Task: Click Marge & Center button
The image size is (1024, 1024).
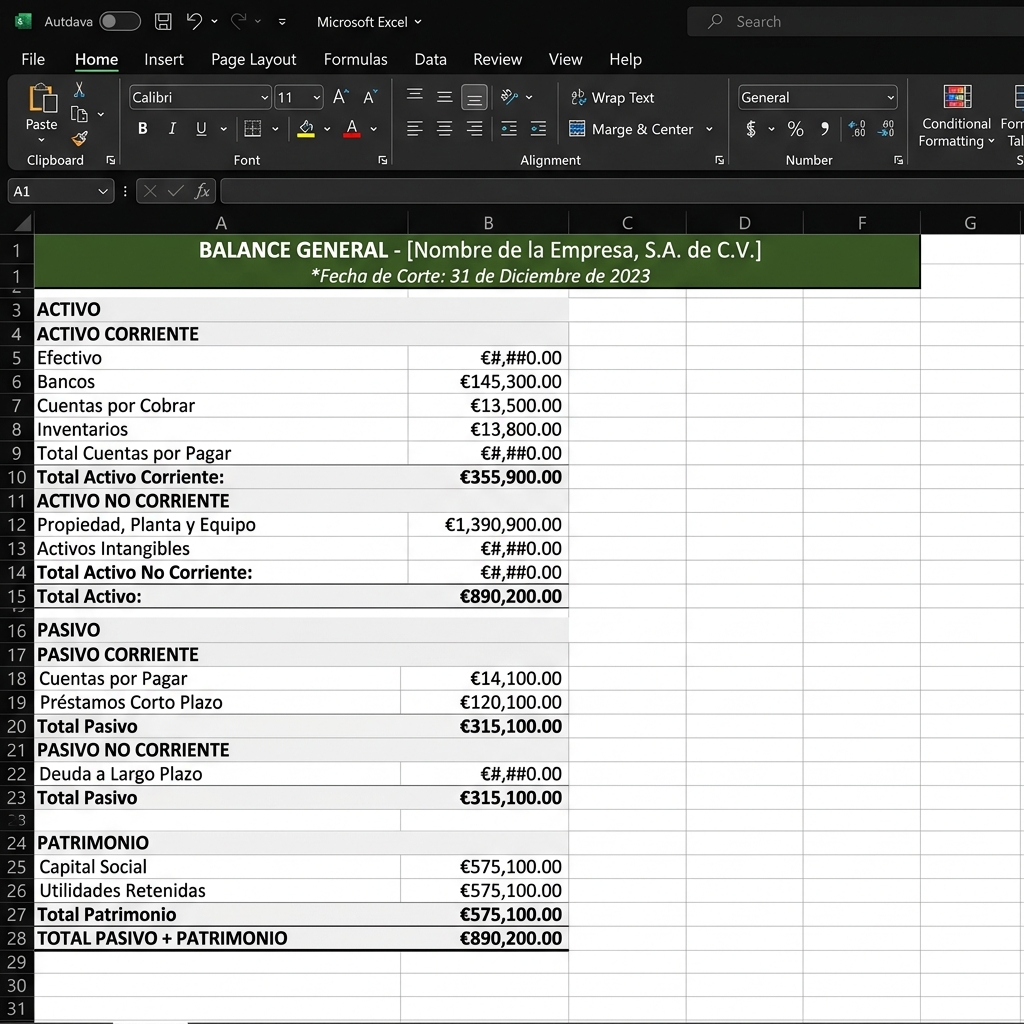Action: pos(631,129)
